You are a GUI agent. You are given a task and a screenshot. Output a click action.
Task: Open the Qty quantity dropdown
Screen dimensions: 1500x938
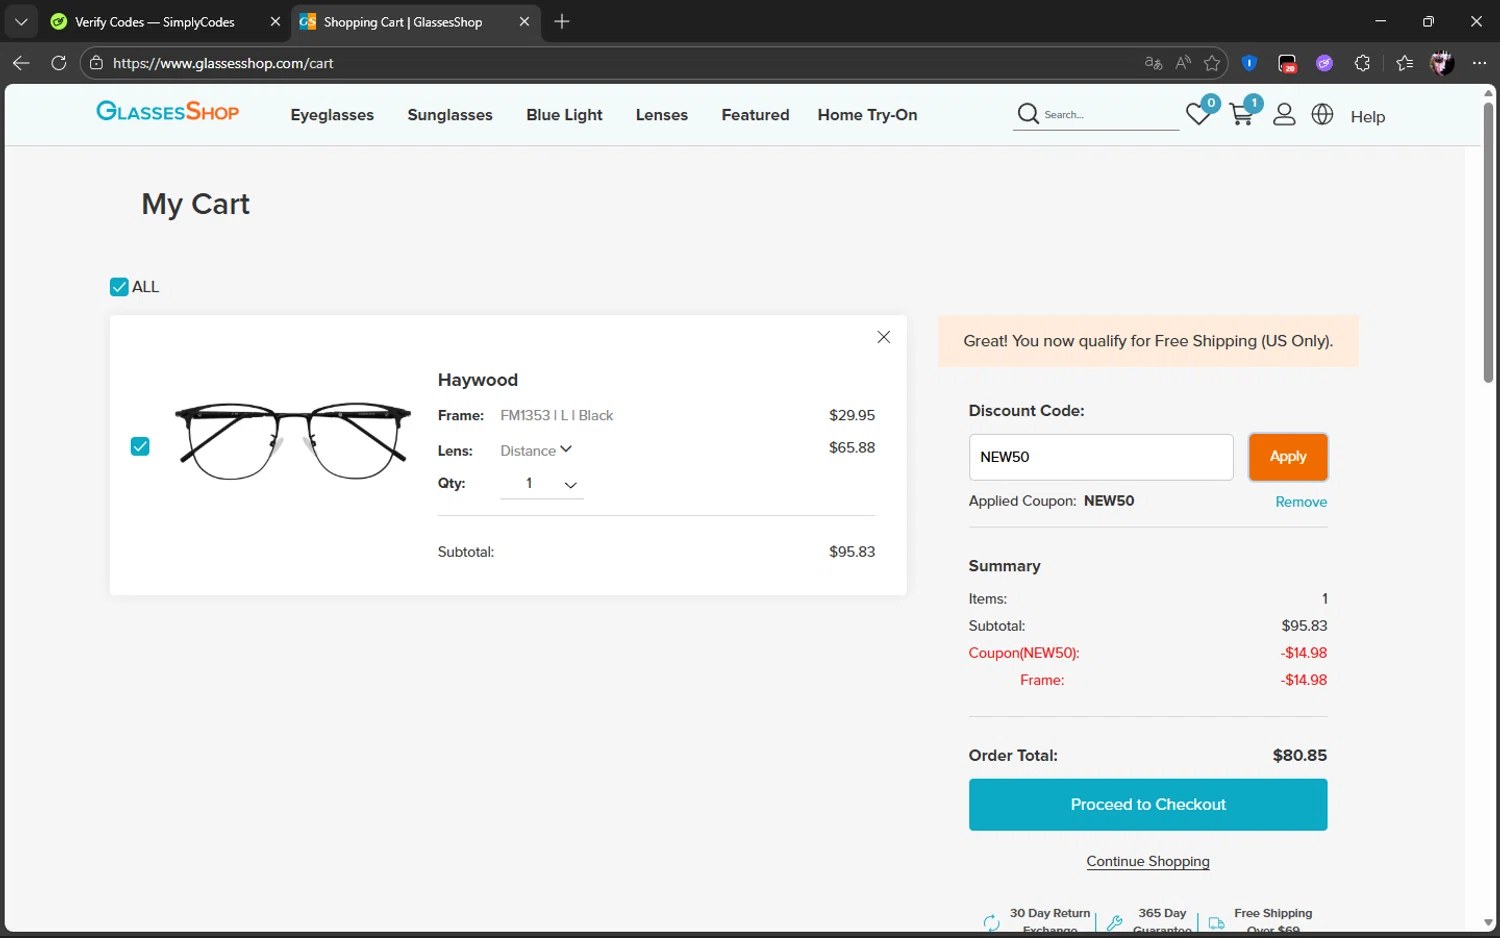coord(542,484)
